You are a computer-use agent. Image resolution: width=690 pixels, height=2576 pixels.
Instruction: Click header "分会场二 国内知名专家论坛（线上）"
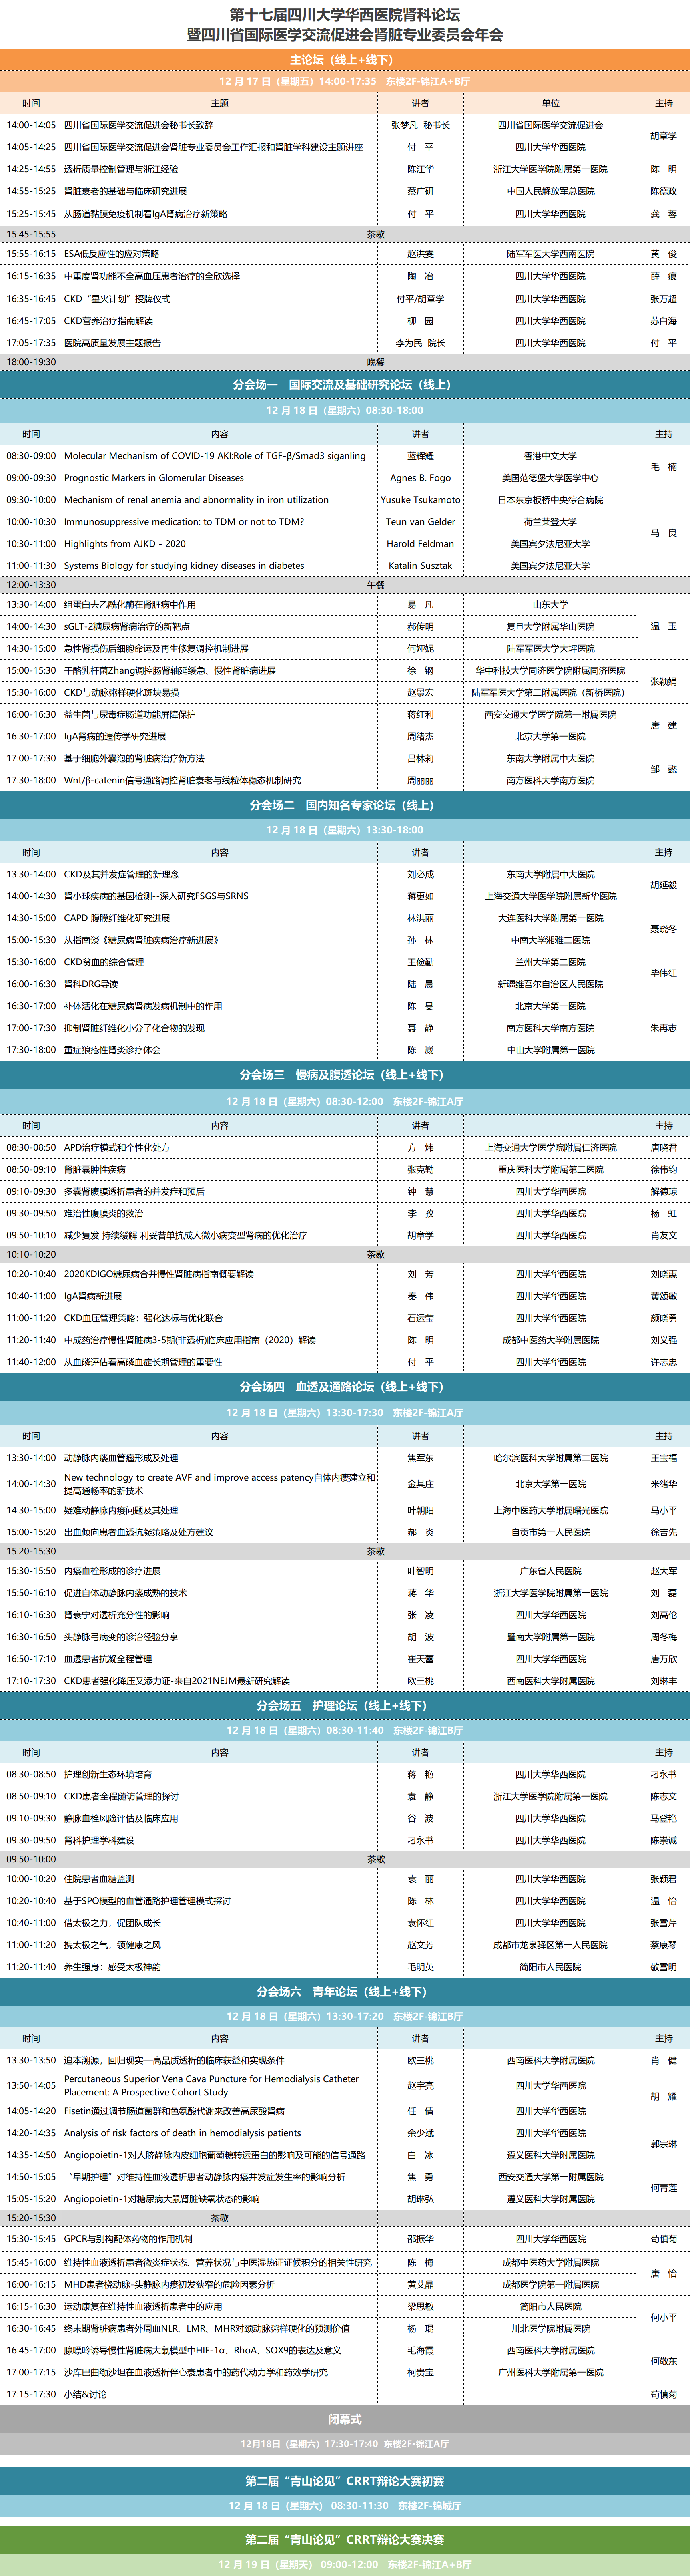coord(345,805)
